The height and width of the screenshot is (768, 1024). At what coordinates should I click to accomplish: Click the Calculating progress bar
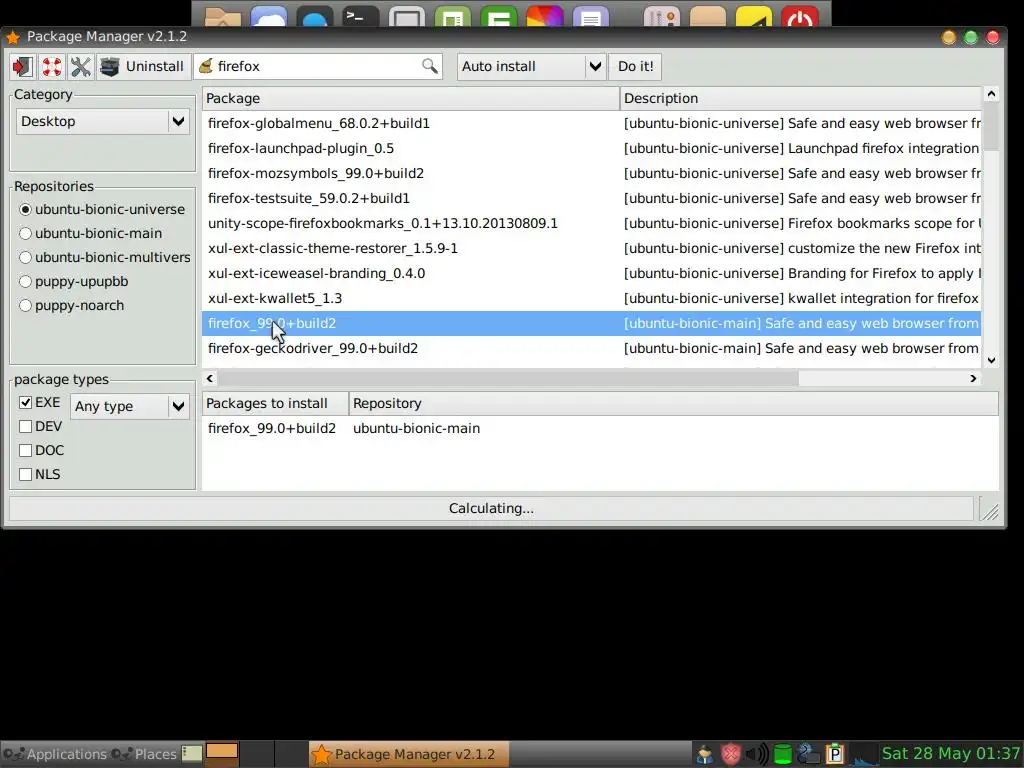coord(491,509)
